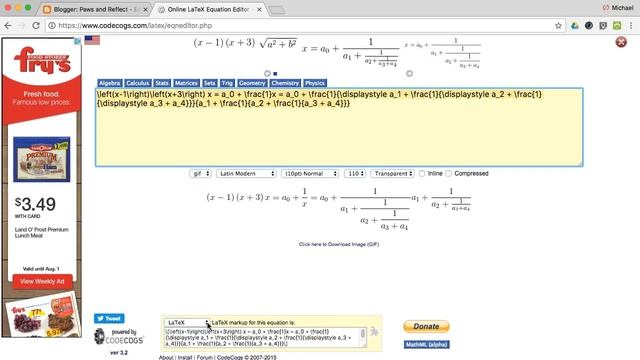Open the Geometry symbols tab
640x360 pixels.
[252, 83]
